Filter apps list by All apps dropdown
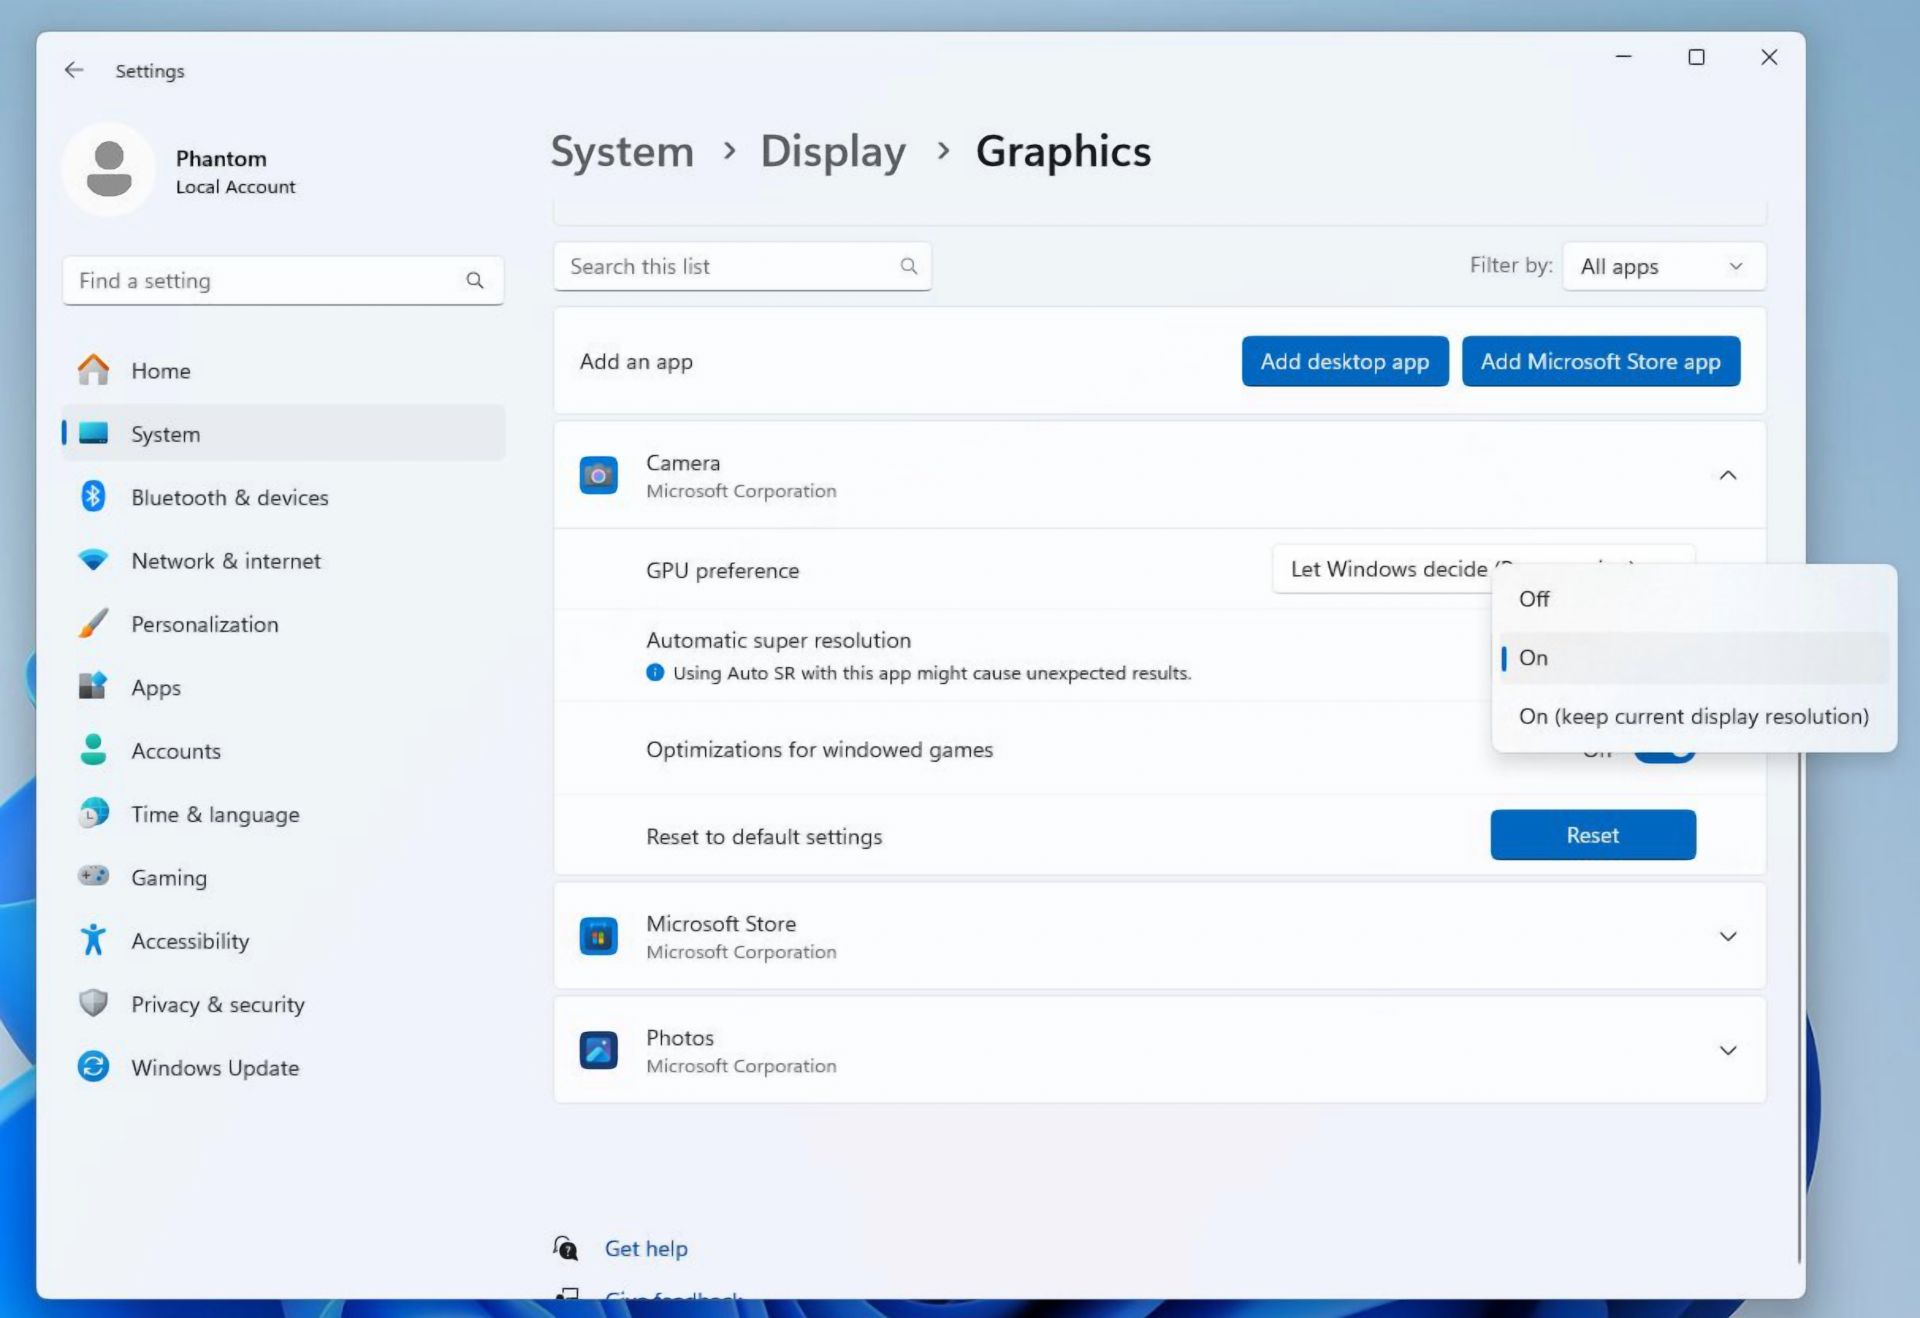Viewport: 1920px width, 1318px height. point(1660,266)
